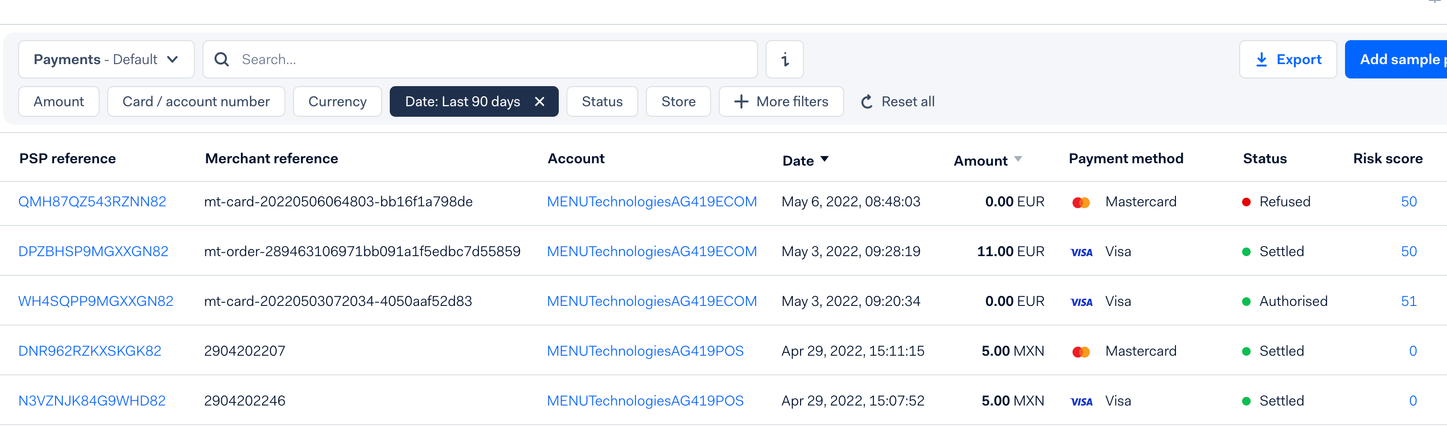
Task: Click the red Refused status dot
Action: (1247, 202)
